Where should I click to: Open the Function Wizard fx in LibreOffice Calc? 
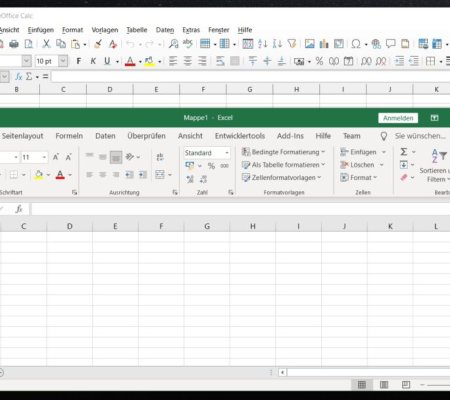point(19,77)
